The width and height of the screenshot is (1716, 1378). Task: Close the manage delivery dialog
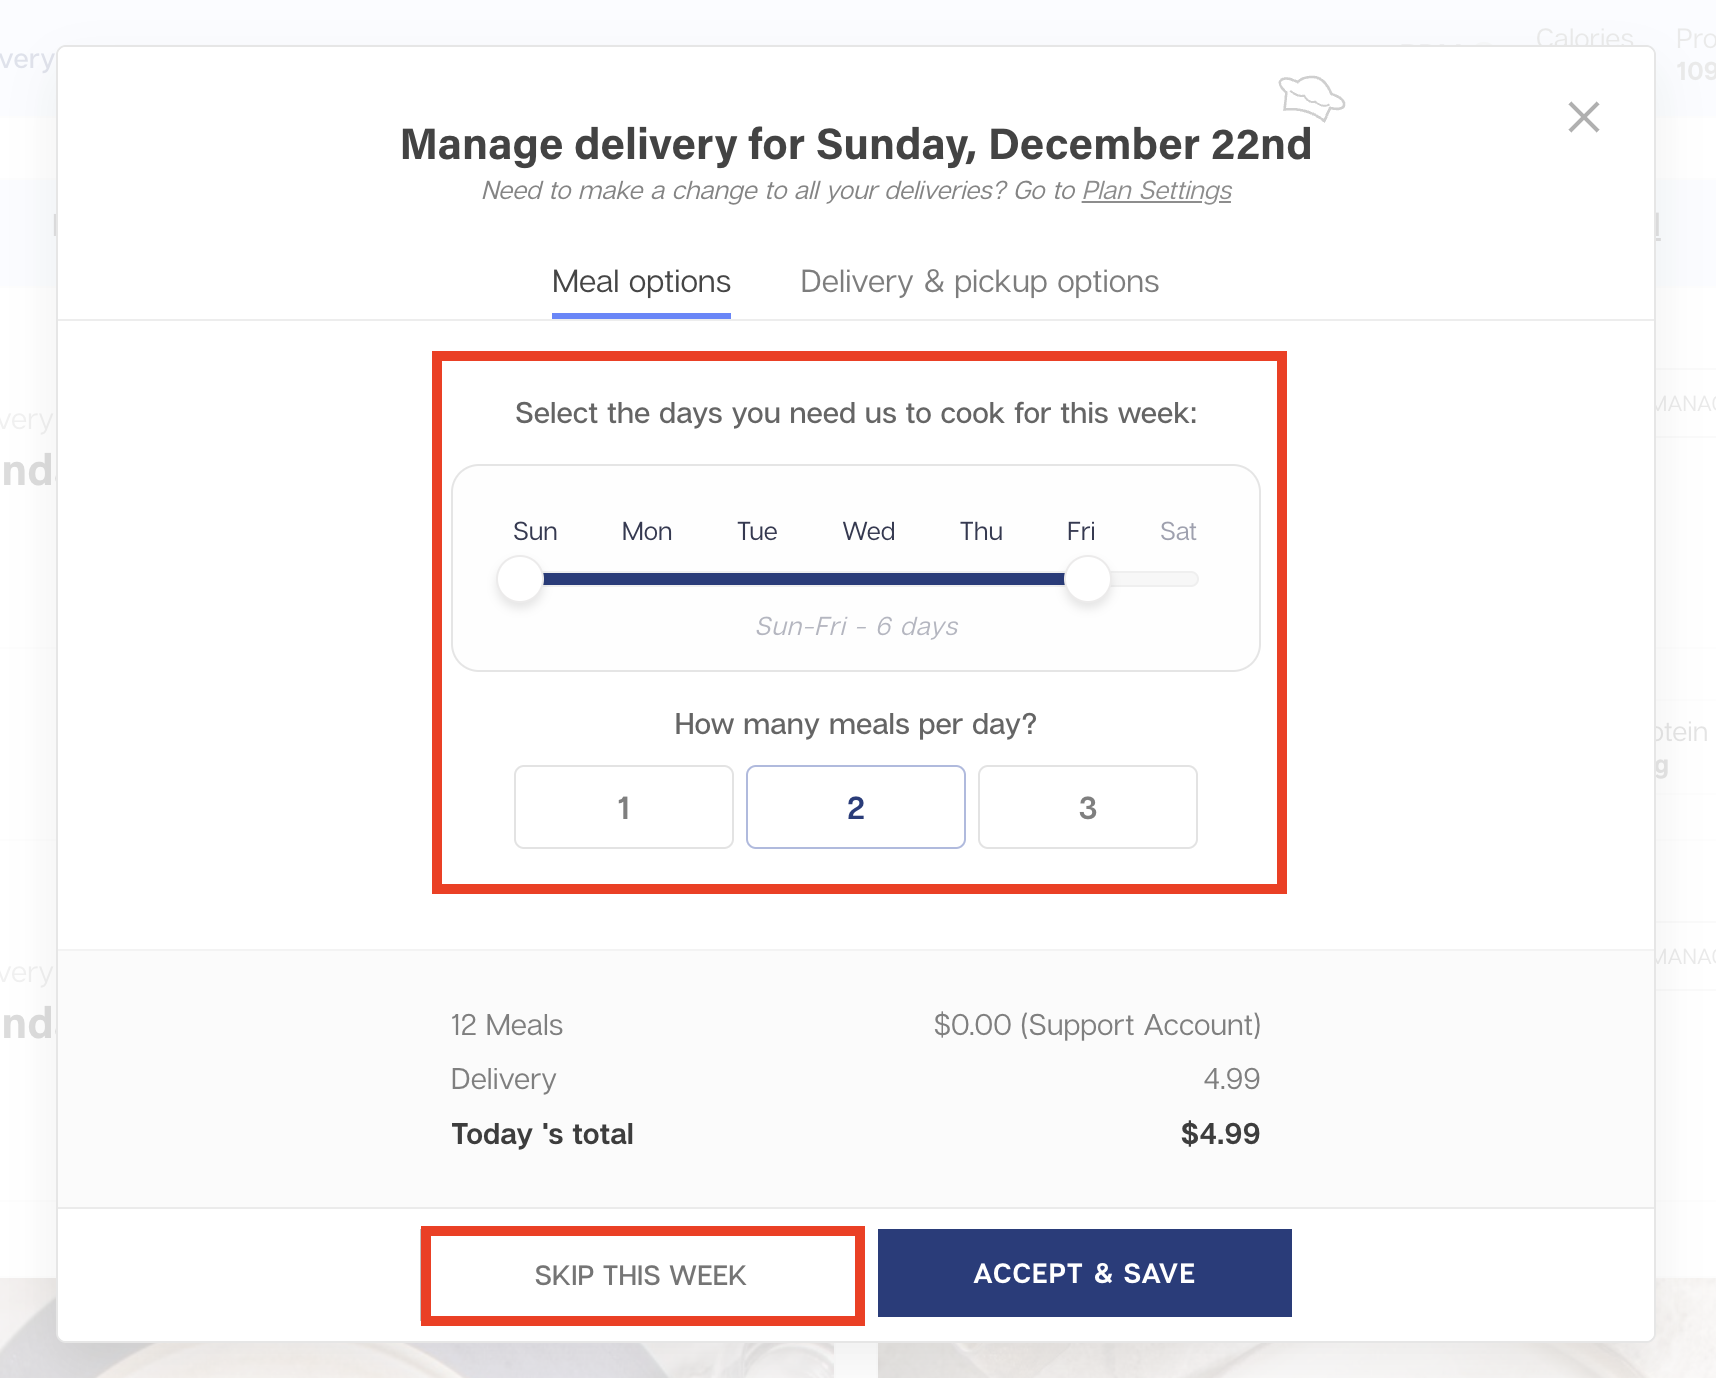[1584, 117]
